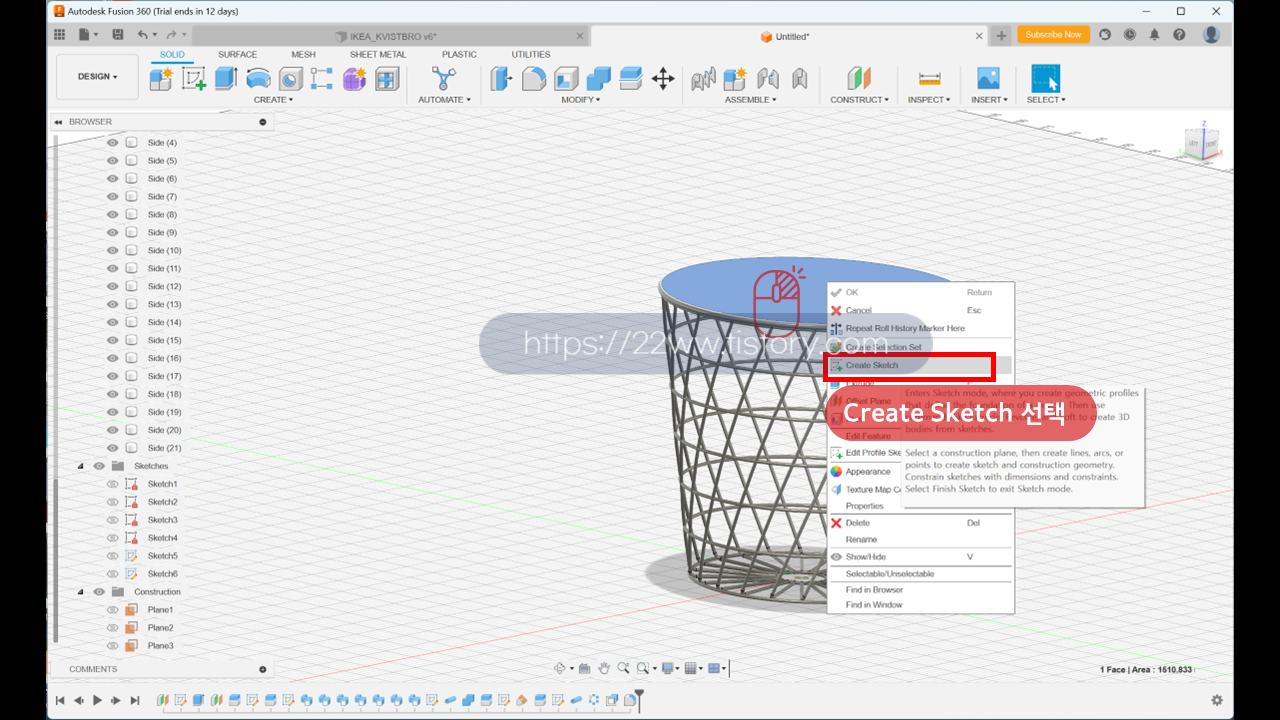Toggle visibility of the Sketches folder
This screenshot has height=720, width=1280.
point(99,466)
